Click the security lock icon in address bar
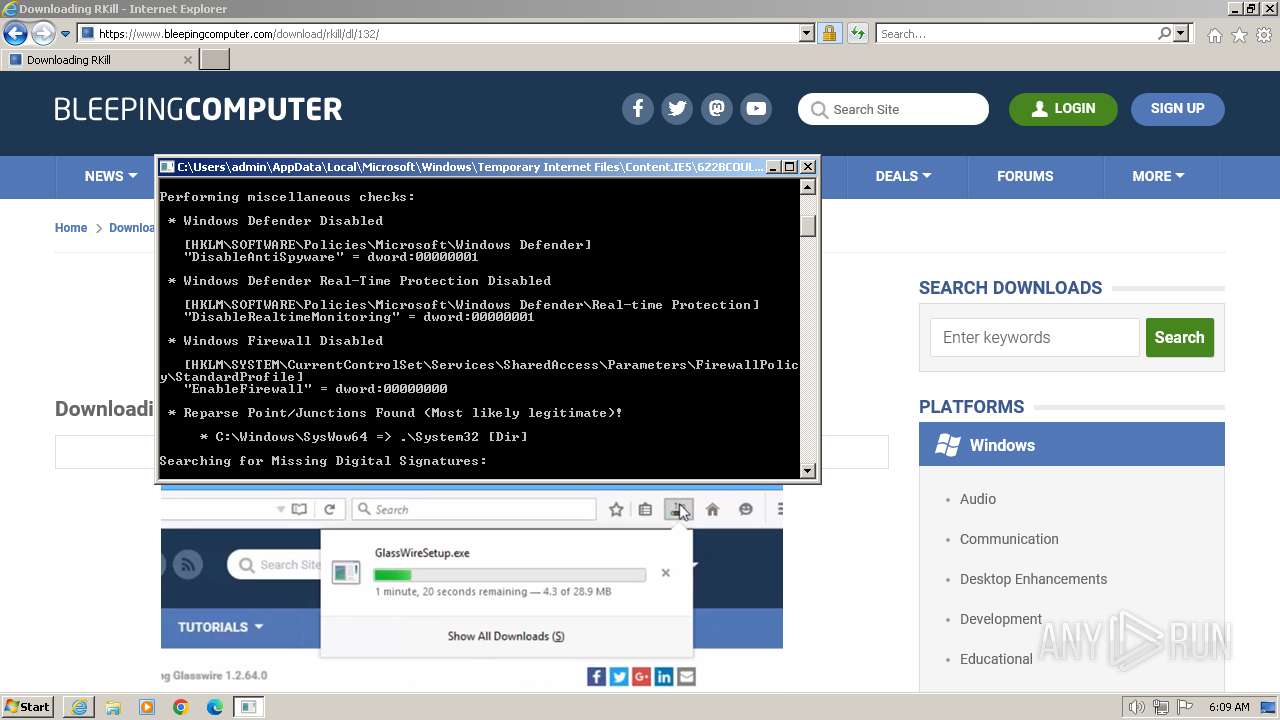 tap(829, 34)
